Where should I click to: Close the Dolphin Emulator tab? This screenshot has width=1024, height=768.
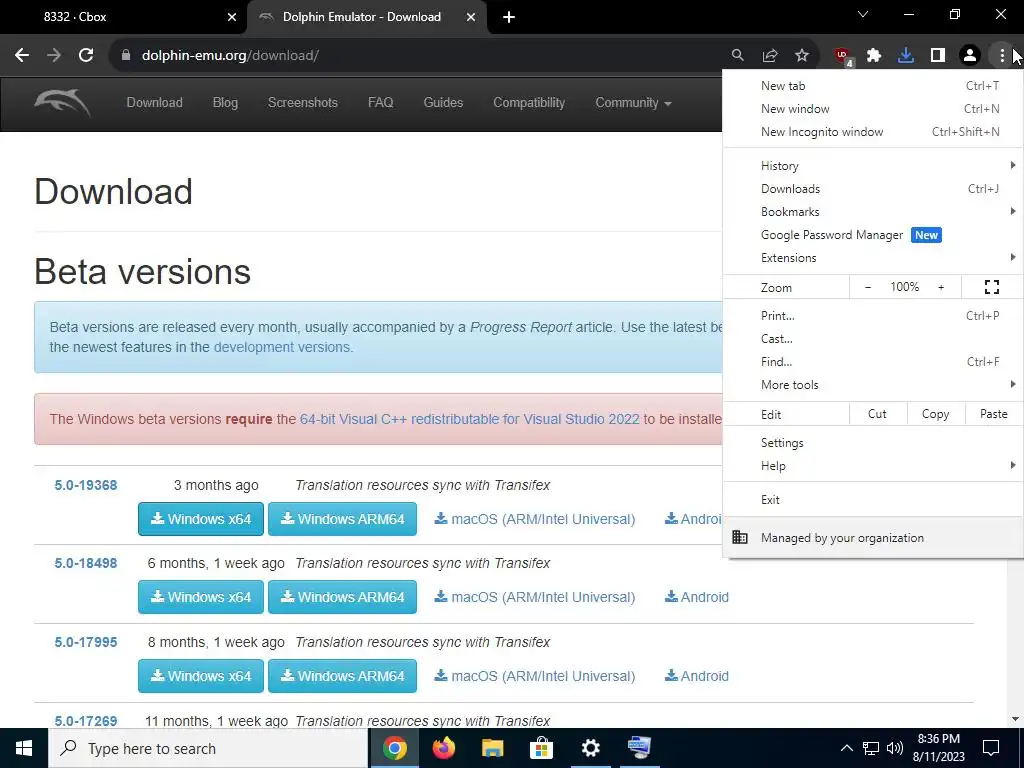[471, 18]
